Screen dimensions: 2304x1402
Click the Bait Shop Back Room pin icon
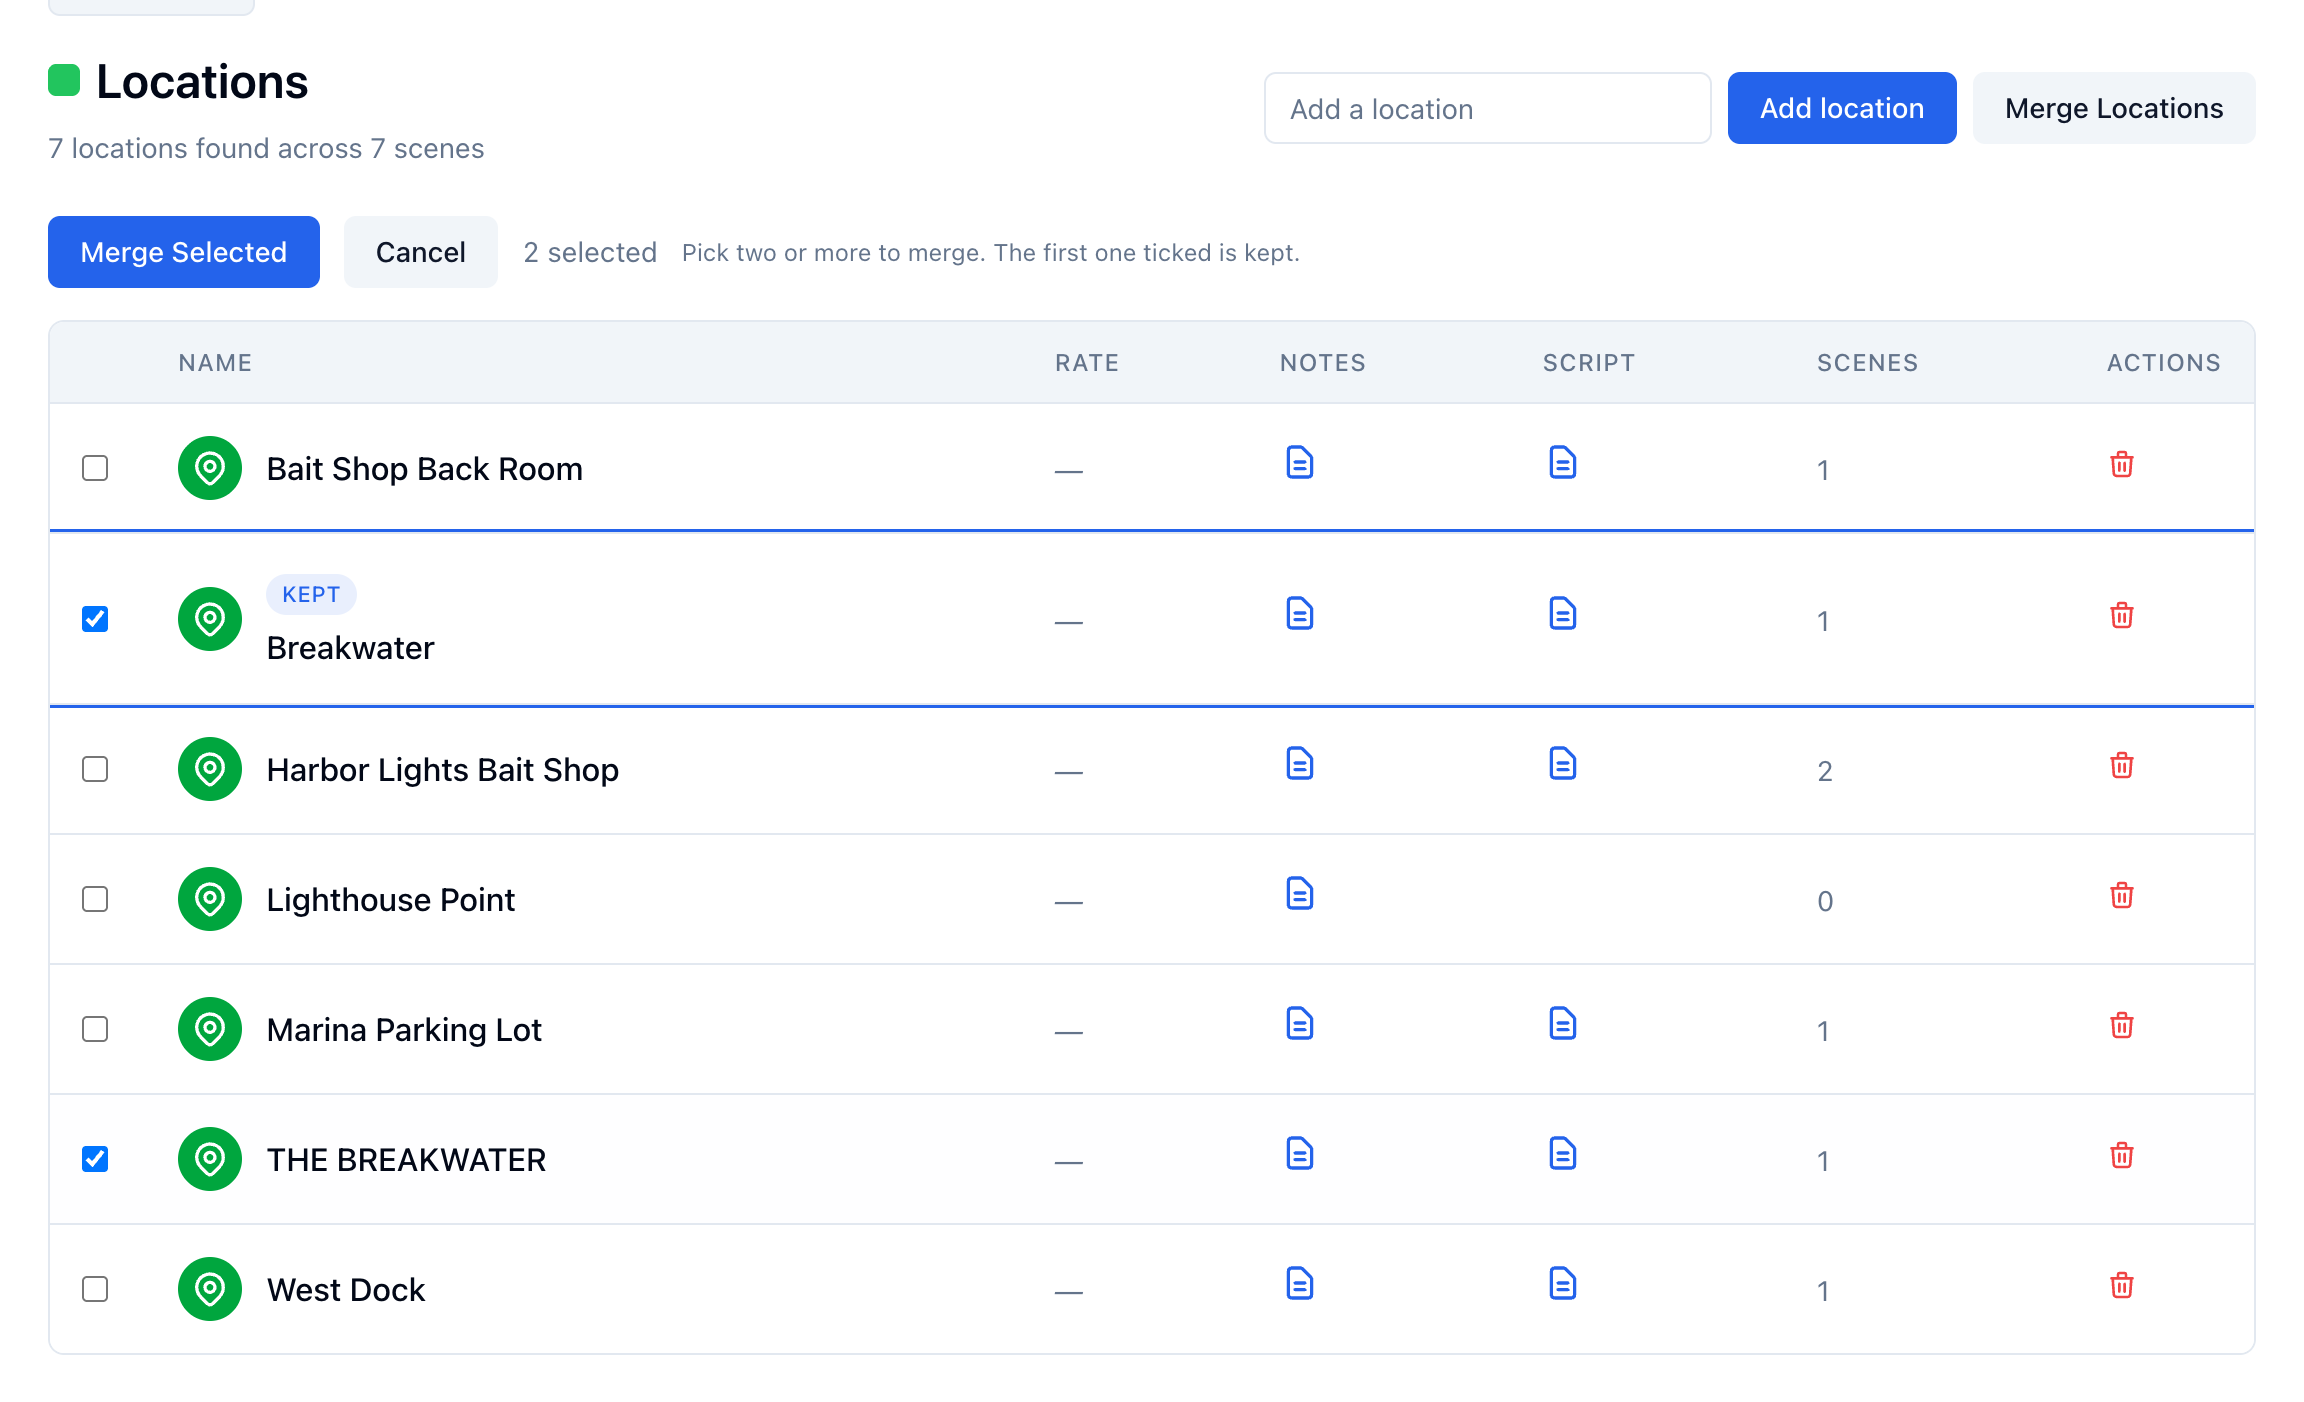tap(210, 468)
